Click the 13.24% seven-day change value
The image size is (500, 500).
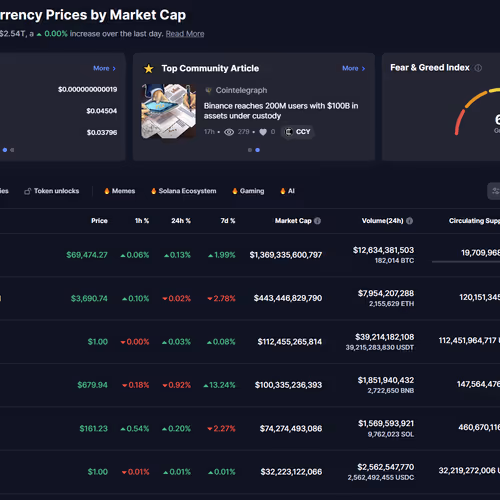click(219, 385)
